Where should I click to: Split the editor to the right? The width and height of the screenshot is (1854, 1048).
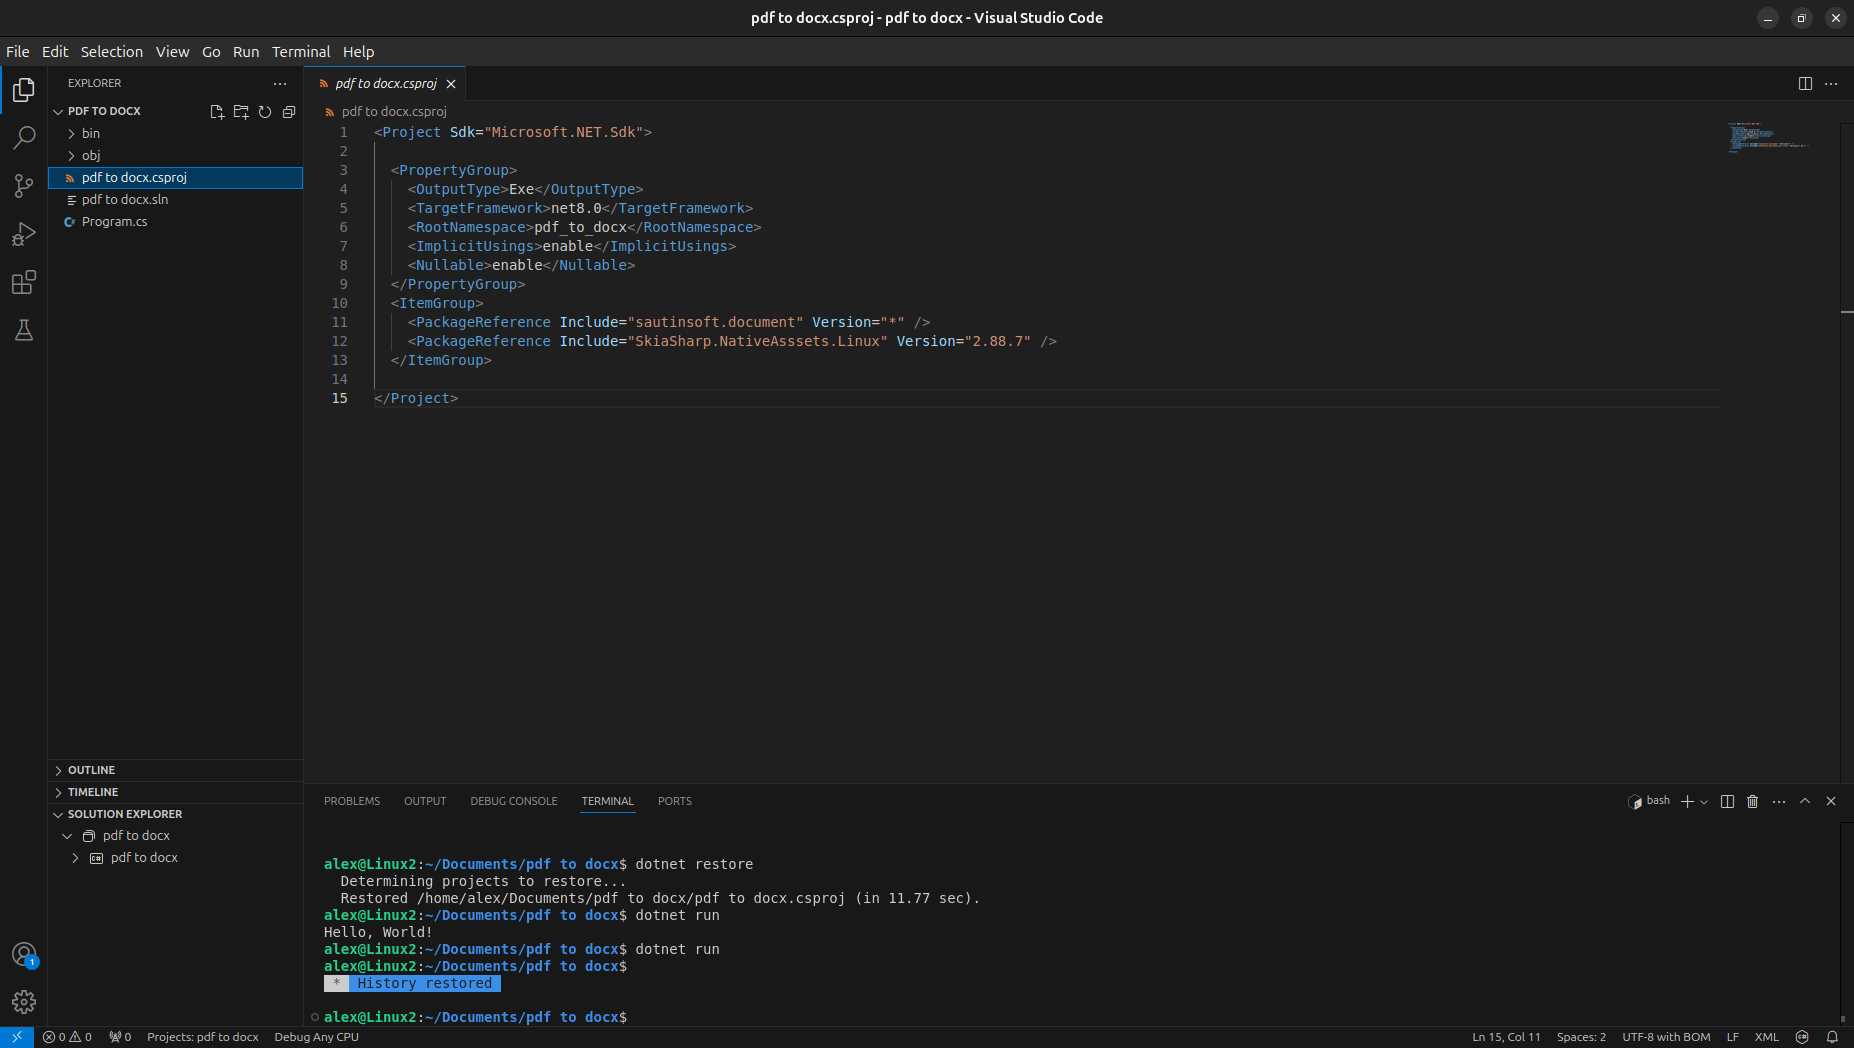[1805, 84]
